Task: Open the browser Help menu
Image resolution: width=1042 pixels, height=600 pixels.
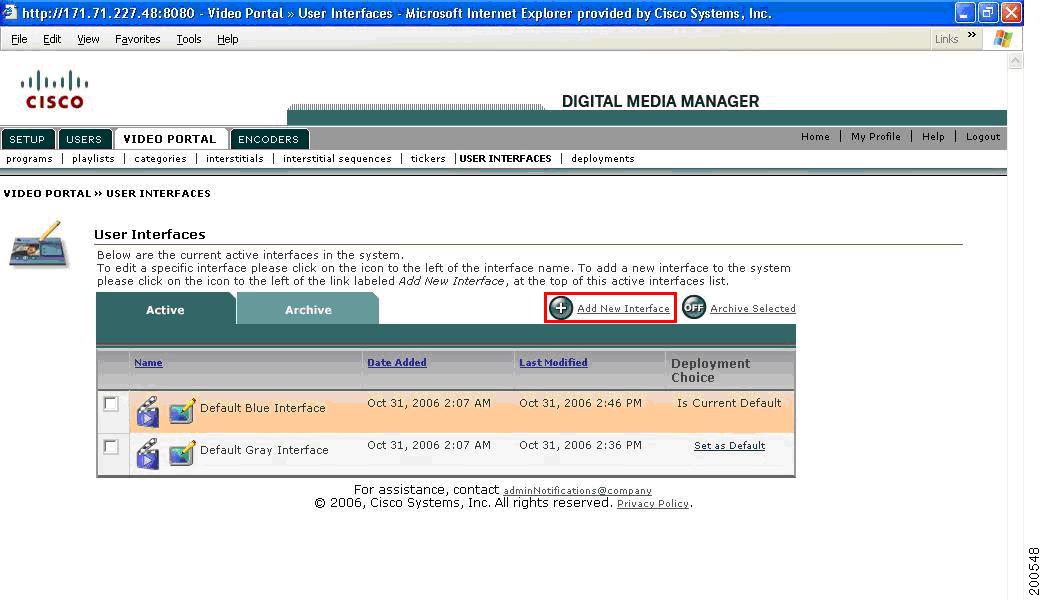Action: 227,39
